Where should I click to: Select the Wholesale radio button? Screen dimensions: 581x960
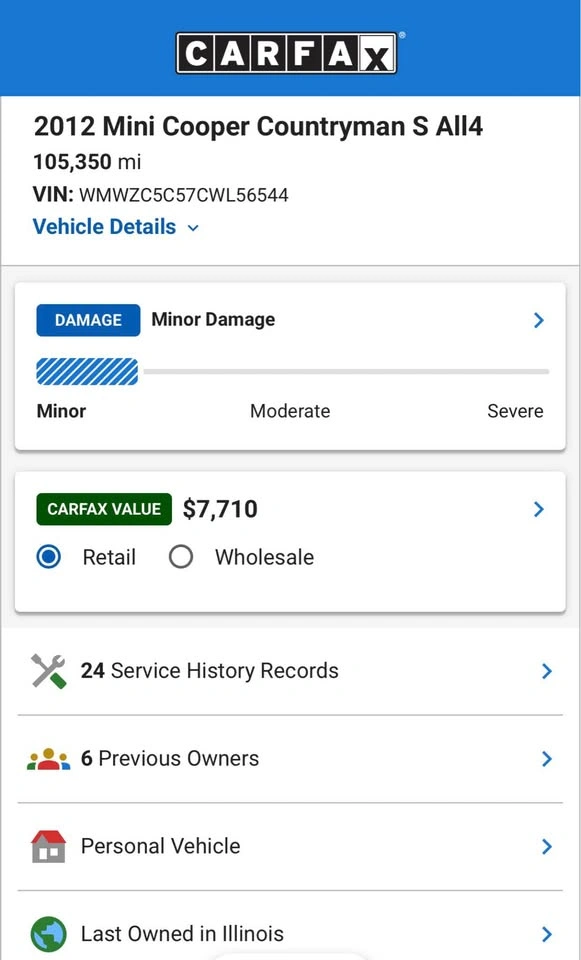tap(181, 558)
